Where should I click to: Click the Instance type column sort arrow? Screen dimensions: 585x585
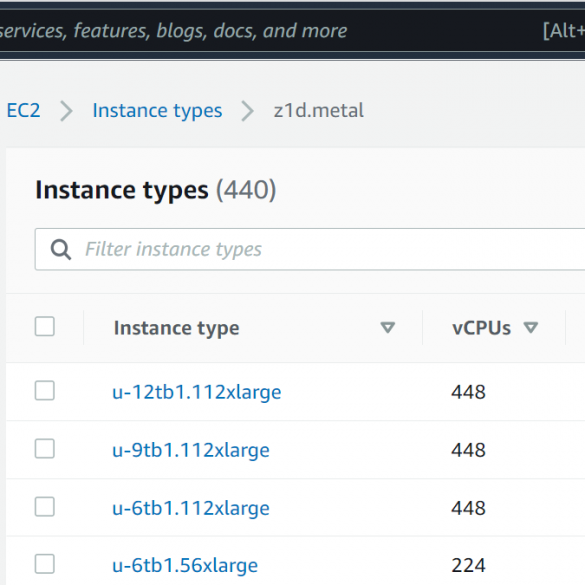(388, 328)
